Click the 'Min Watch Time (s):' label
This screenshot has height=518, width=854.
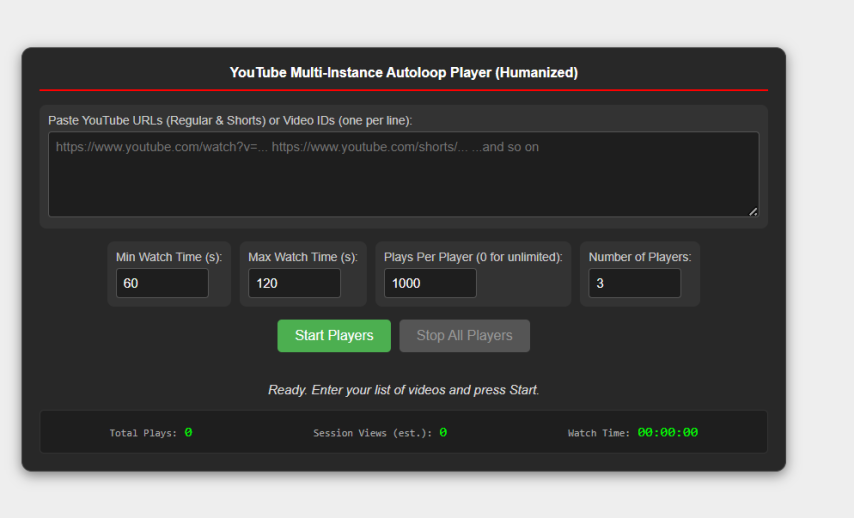[169, 257]
